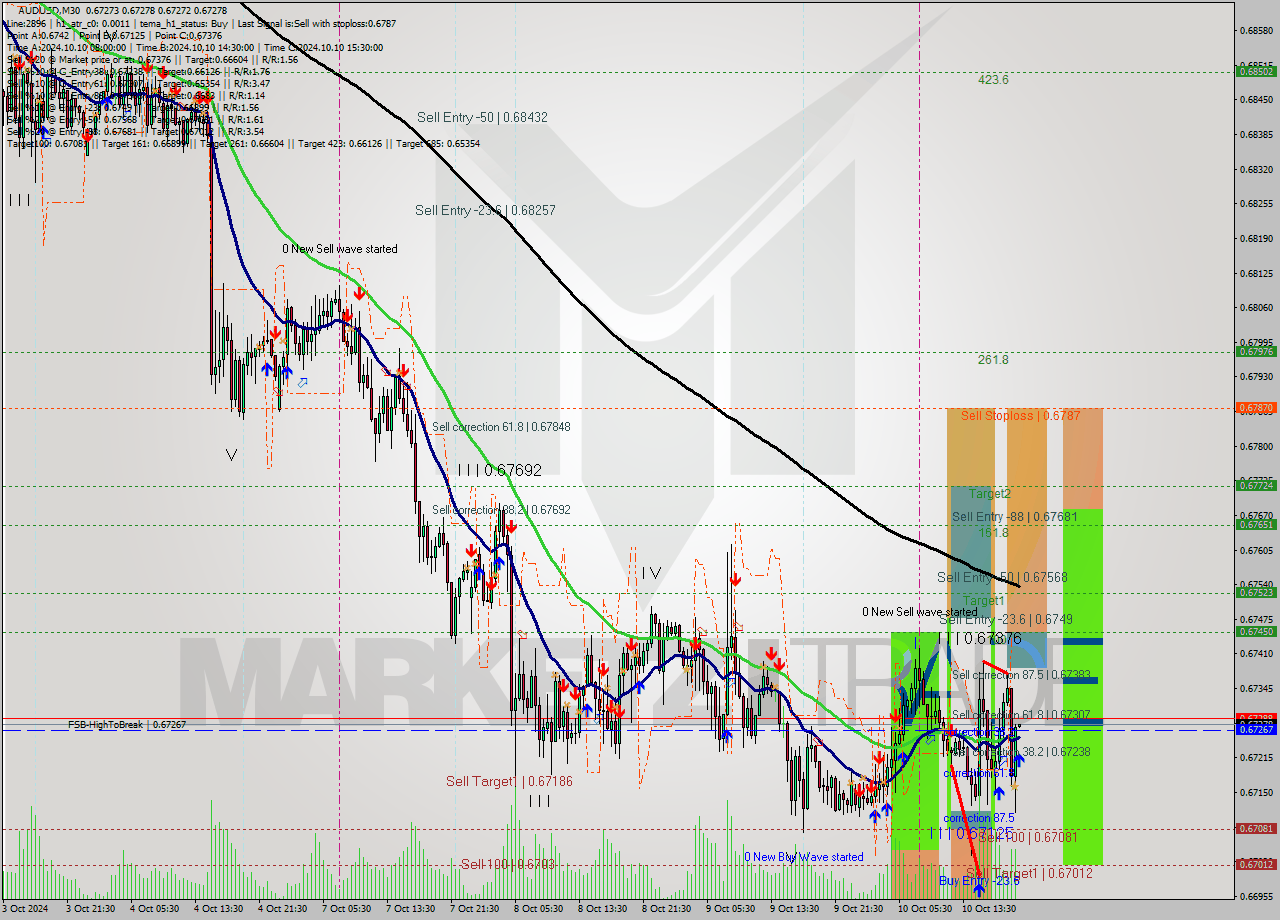Image resolution: width=1280 pixels, height=920 pixels.
Task: Click the 'Sell correction 88.2 | 0.67692' label
Action: 501,509
